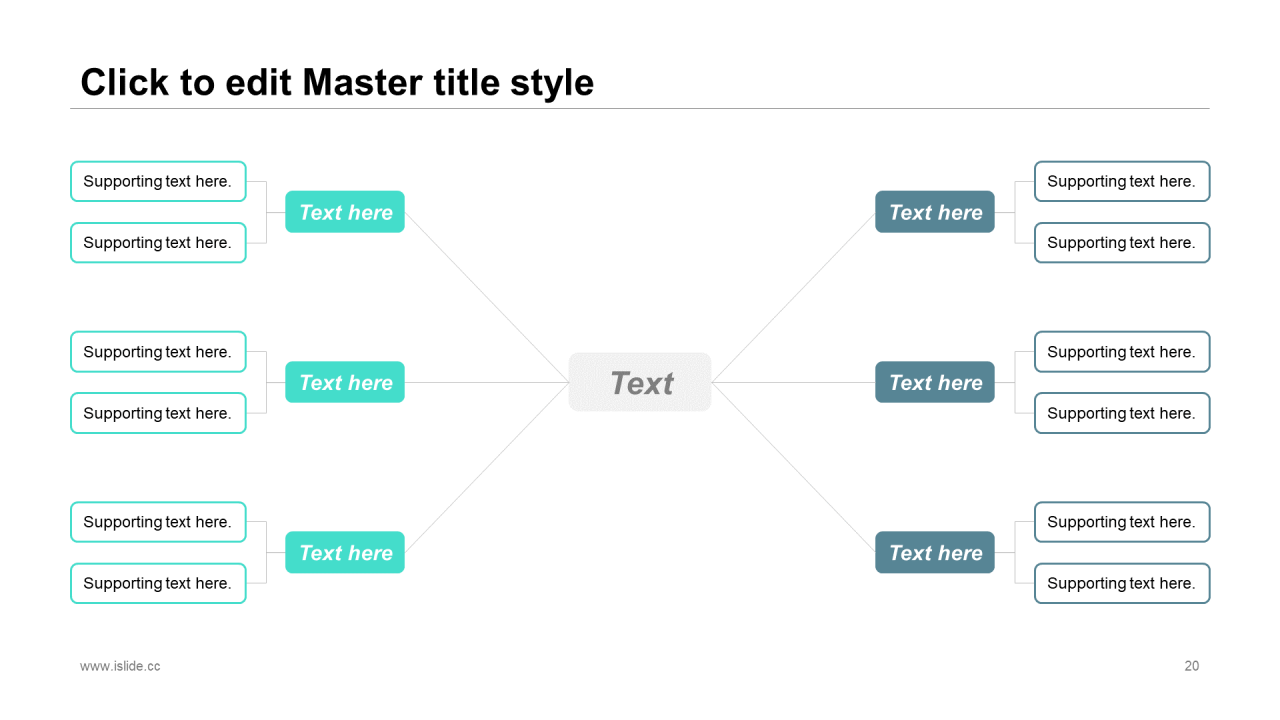Select the middle slate-blue Text here box

click(x=935, y=382)
